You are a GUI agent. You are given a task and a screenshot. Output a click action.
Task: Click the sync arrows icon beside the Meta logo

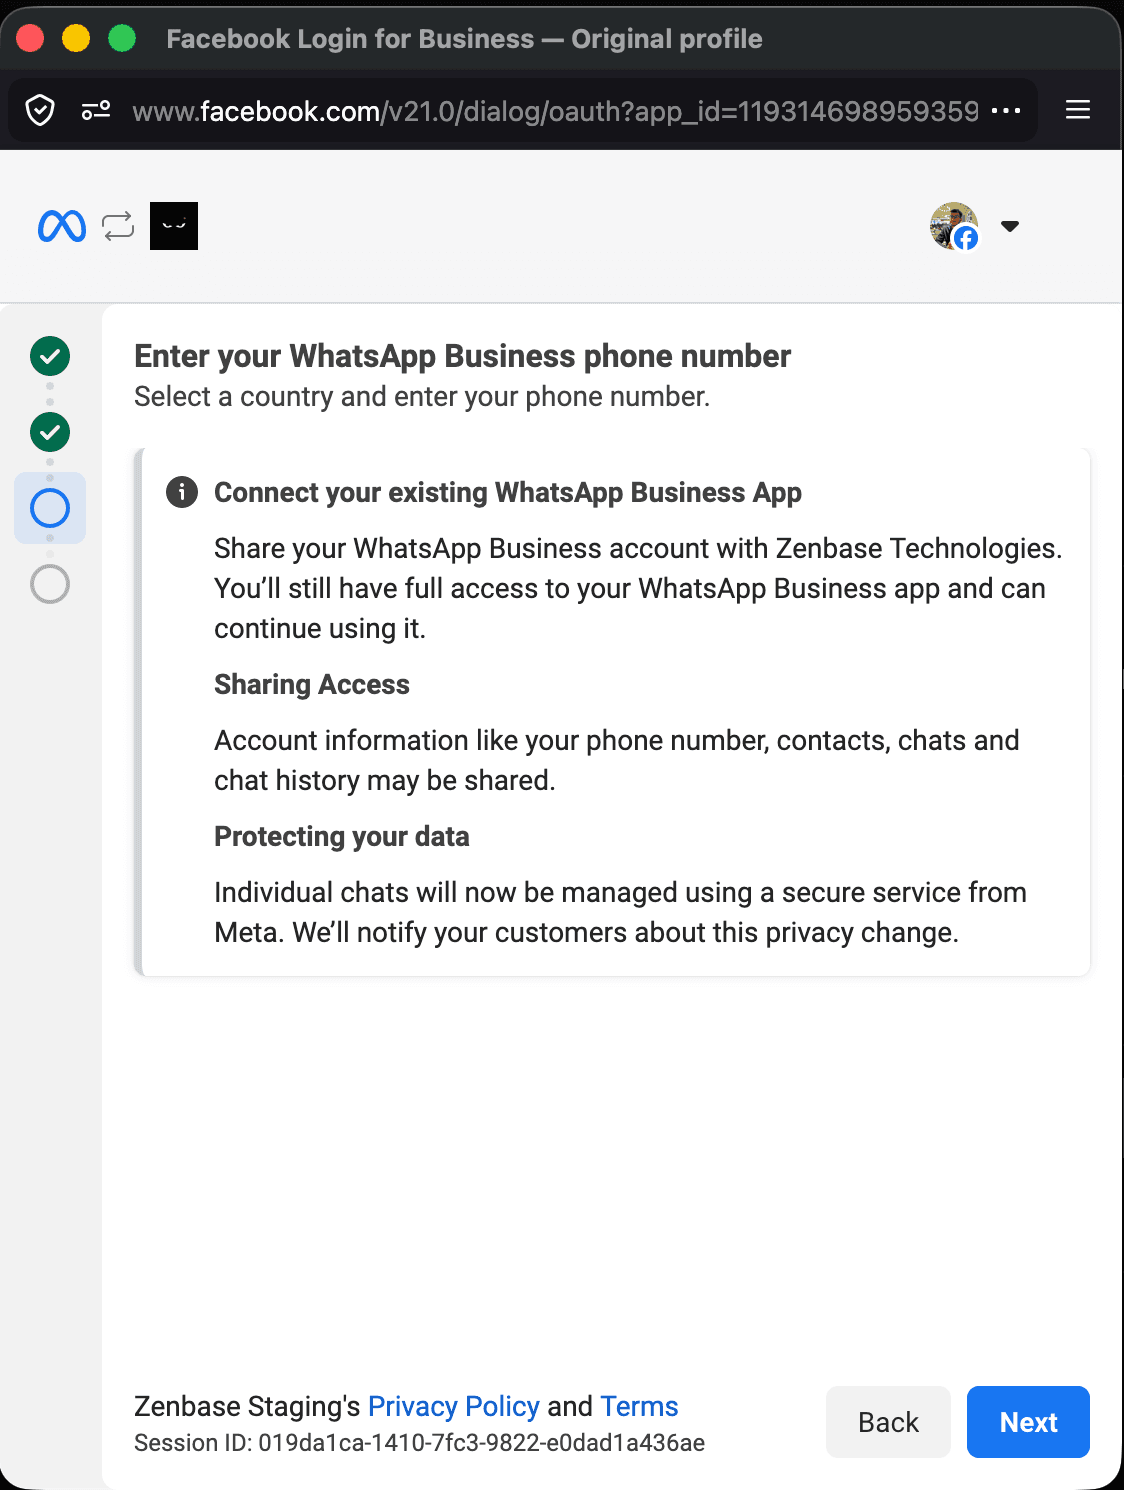[x=118, y=226]
